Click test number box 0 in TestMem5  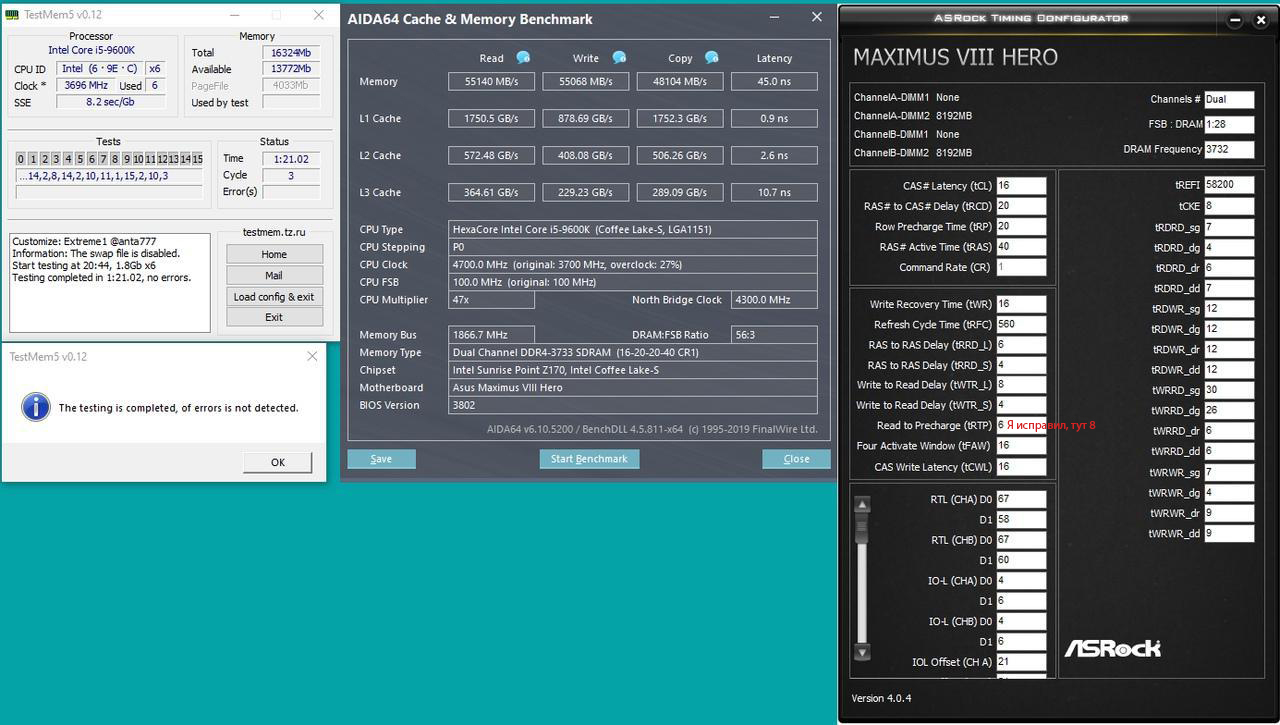tap(21, 159)
